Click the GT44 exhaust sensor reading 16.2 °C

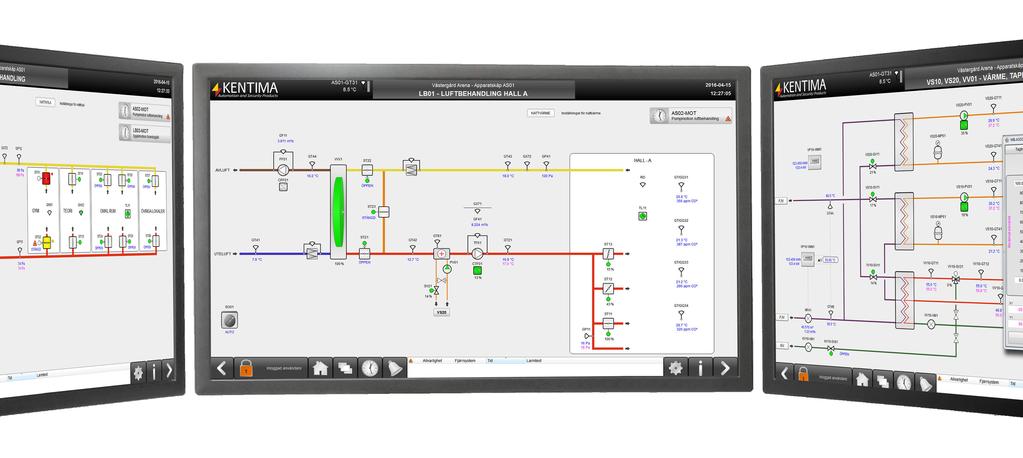tap(312, 166)
